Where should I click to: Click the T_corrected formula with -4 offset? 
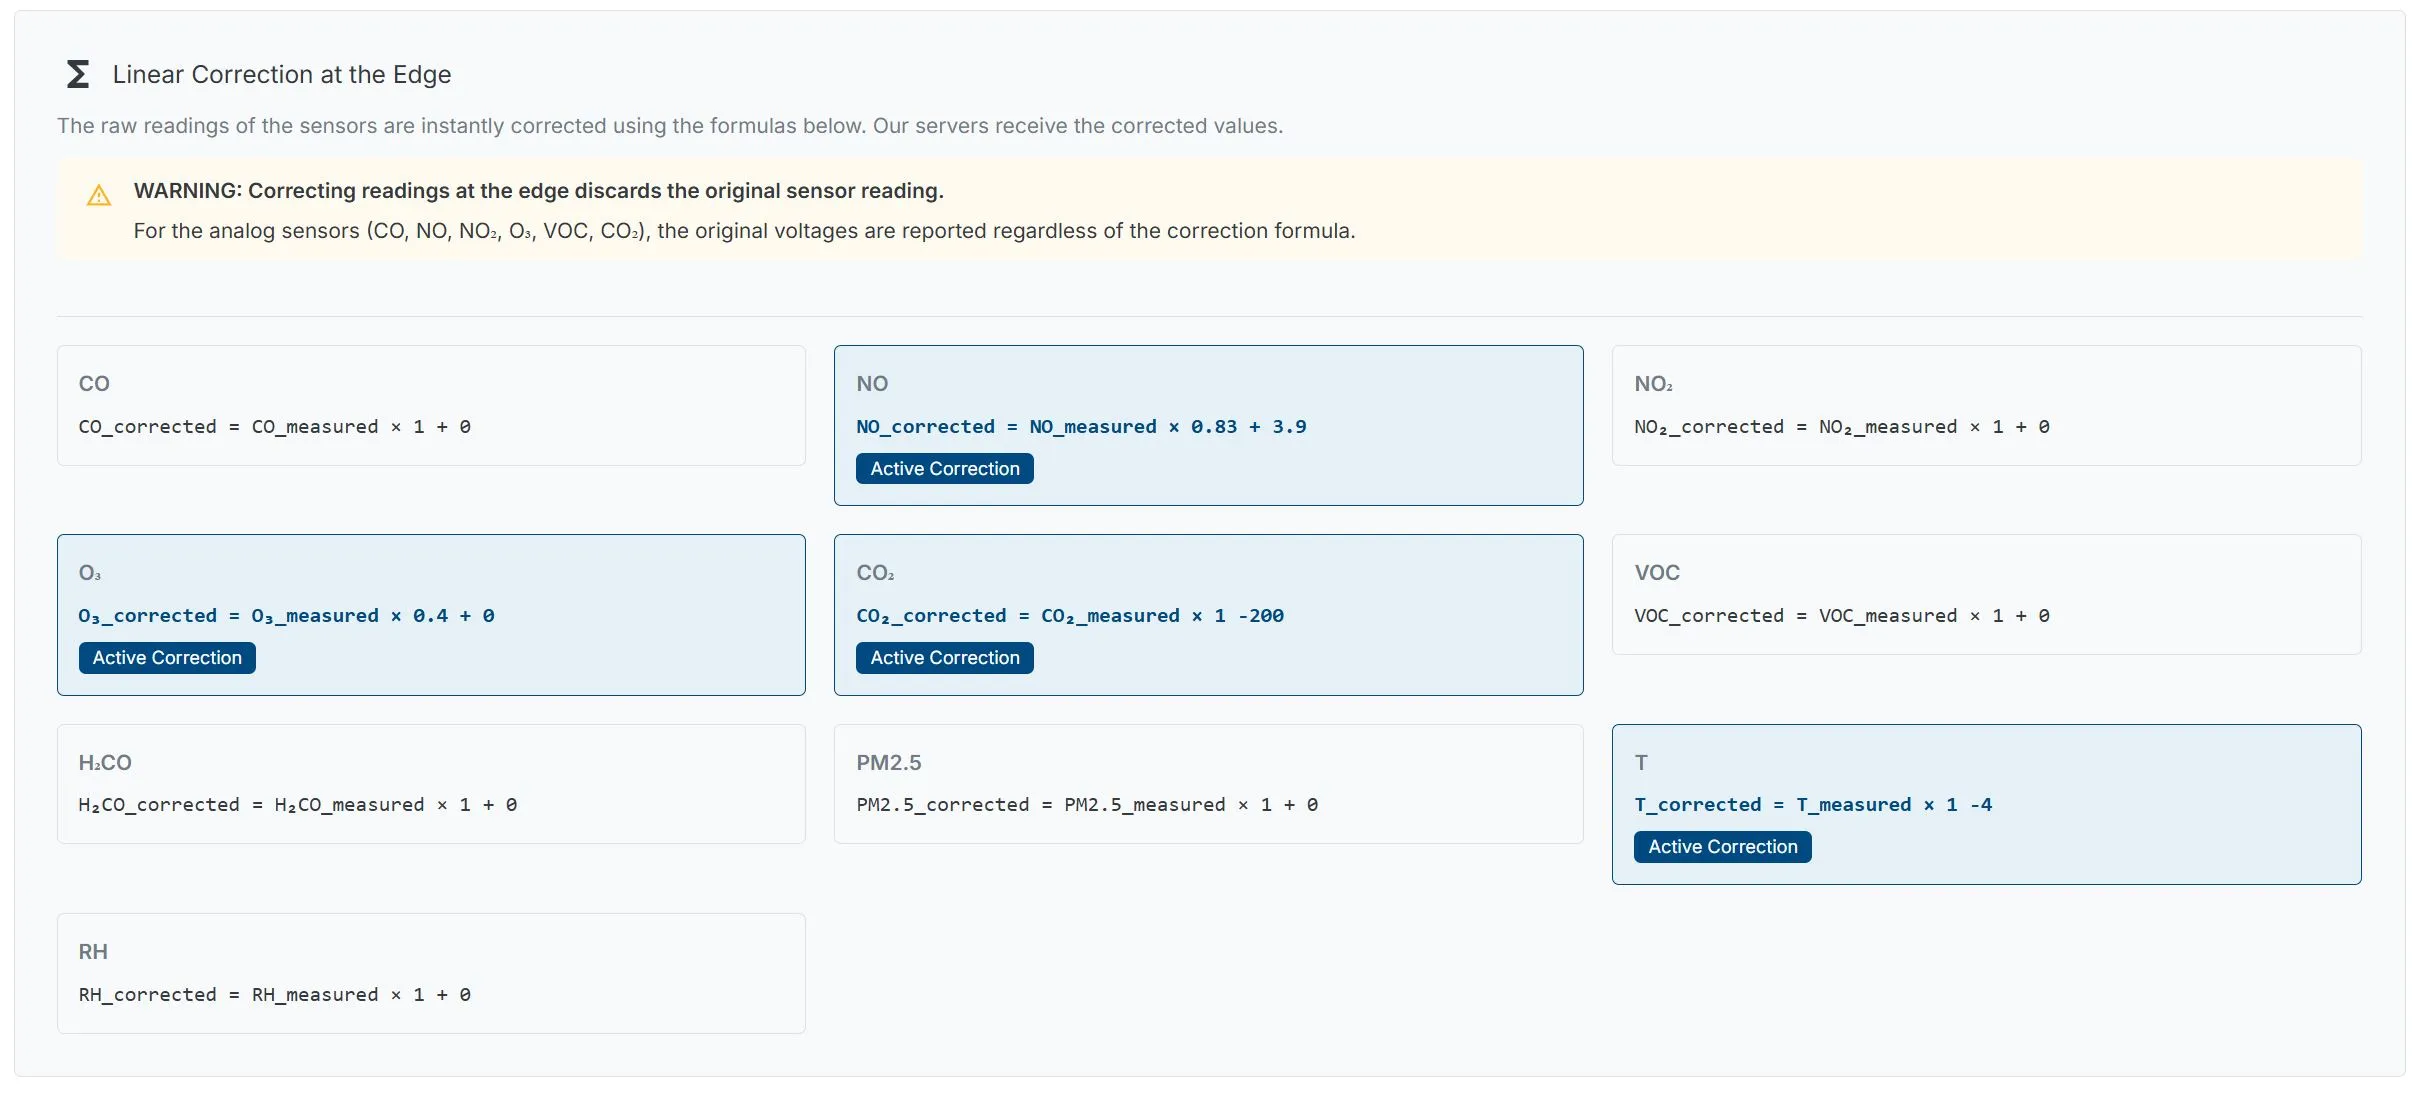(x=1812, y=805)
